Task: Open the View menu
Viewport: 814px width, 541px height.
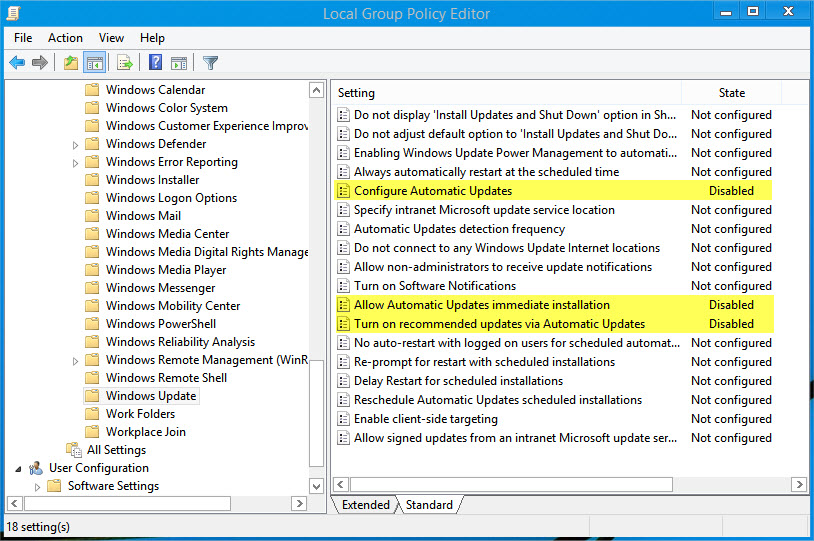Action: point(111,38)
